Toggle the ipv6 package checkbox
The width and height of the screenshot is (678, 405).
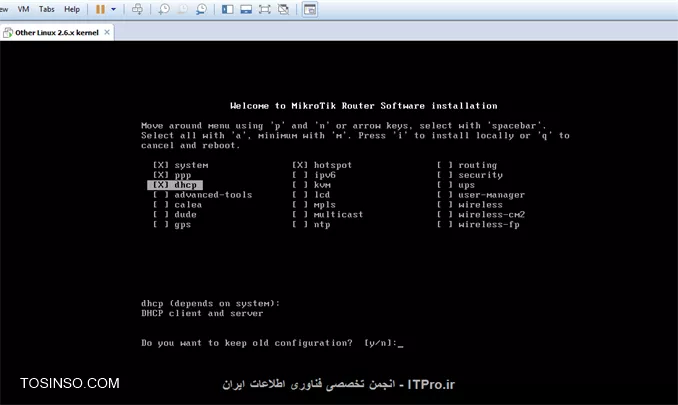coord(300,175)
